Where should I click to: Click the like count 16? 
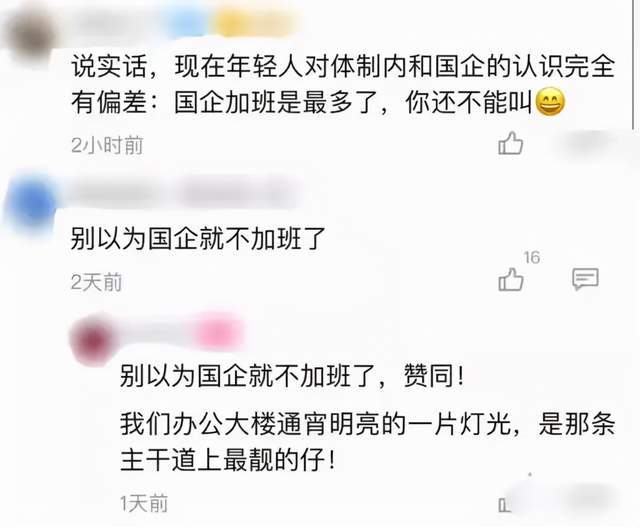(x=532, y=258)
